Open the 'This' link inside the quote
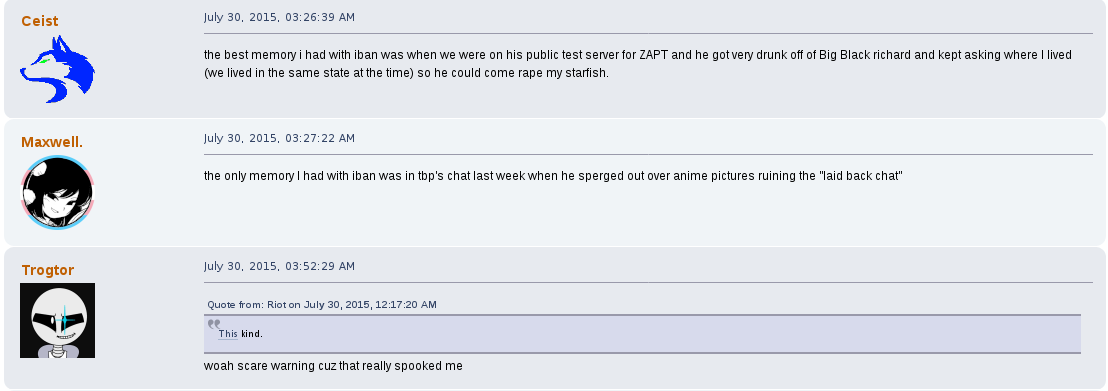The width and height of the screenshot is (1108, 391). click(x=228, y=334)
